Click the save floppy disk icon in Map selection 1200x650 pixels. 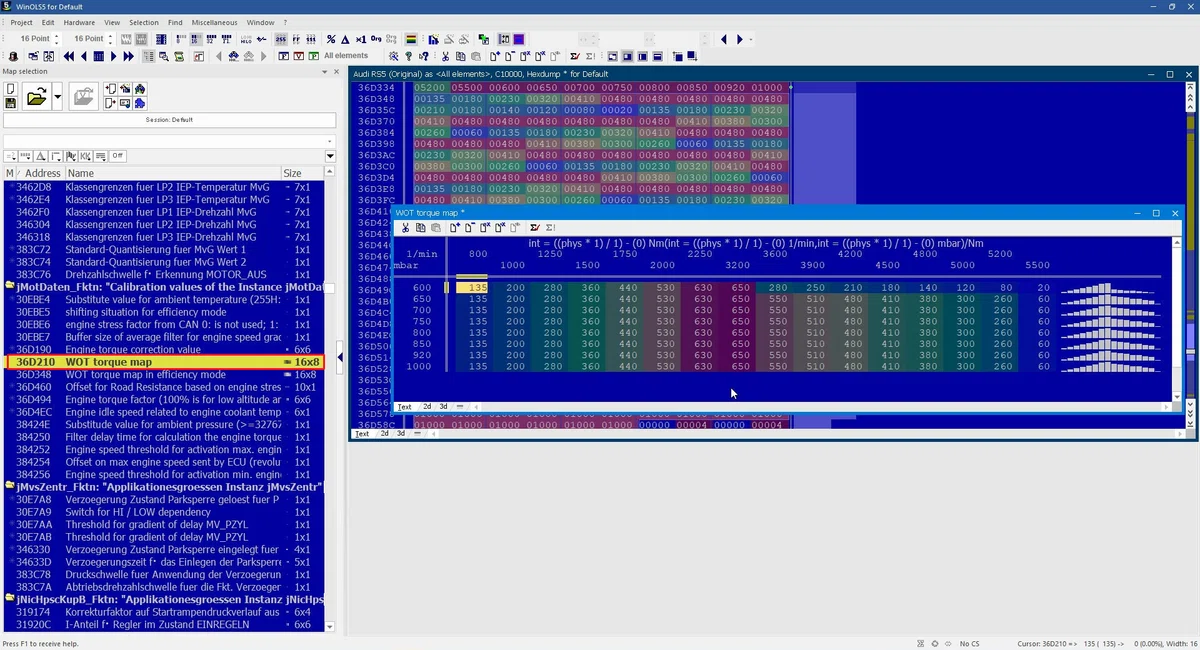click(11, 103)
